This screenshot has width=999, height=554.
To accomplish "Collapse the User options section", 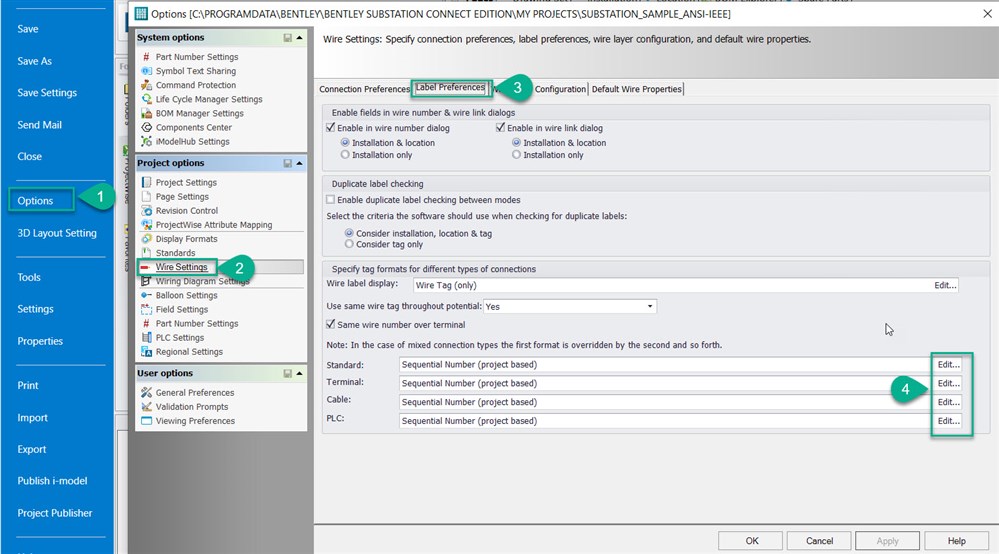I will (x=299, y=373).
